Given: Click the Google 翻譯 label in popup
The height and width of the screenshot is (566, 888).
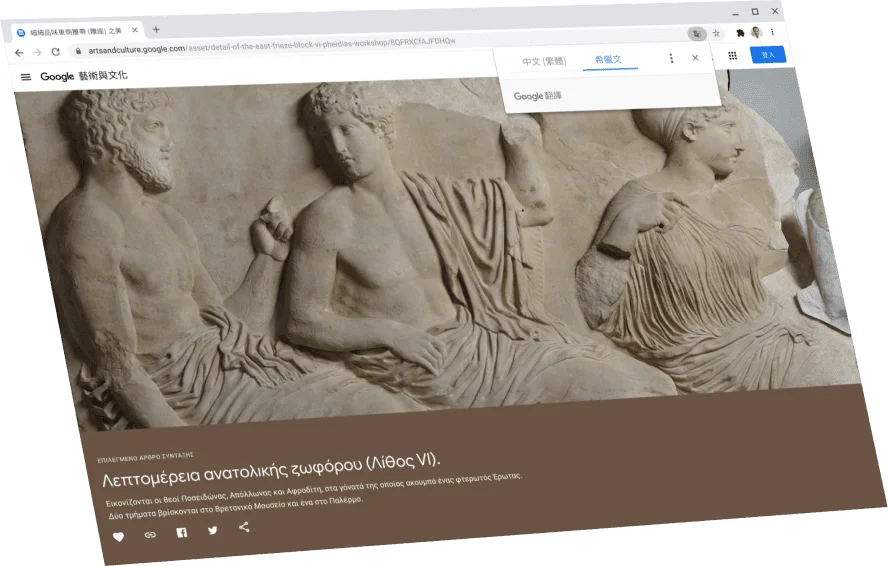Looking at the screenshot, I should tap(537, 96).
